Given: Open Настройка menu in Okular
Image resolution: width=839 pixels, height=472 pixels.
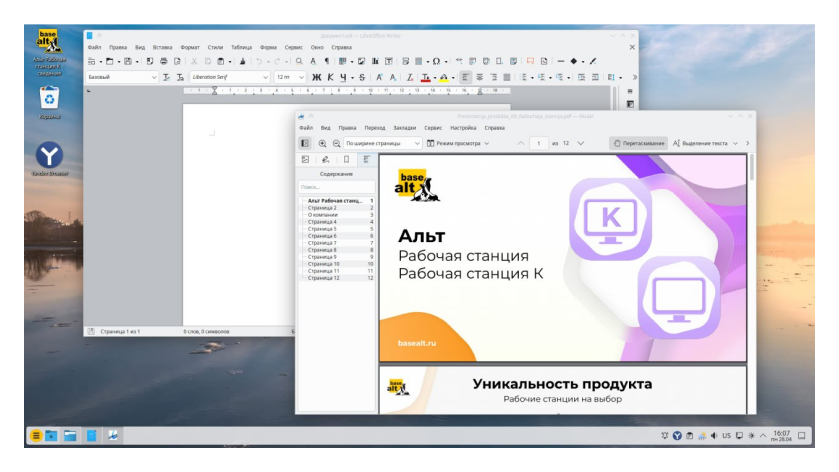Looking at the screenshot, I should pos(463,128).
